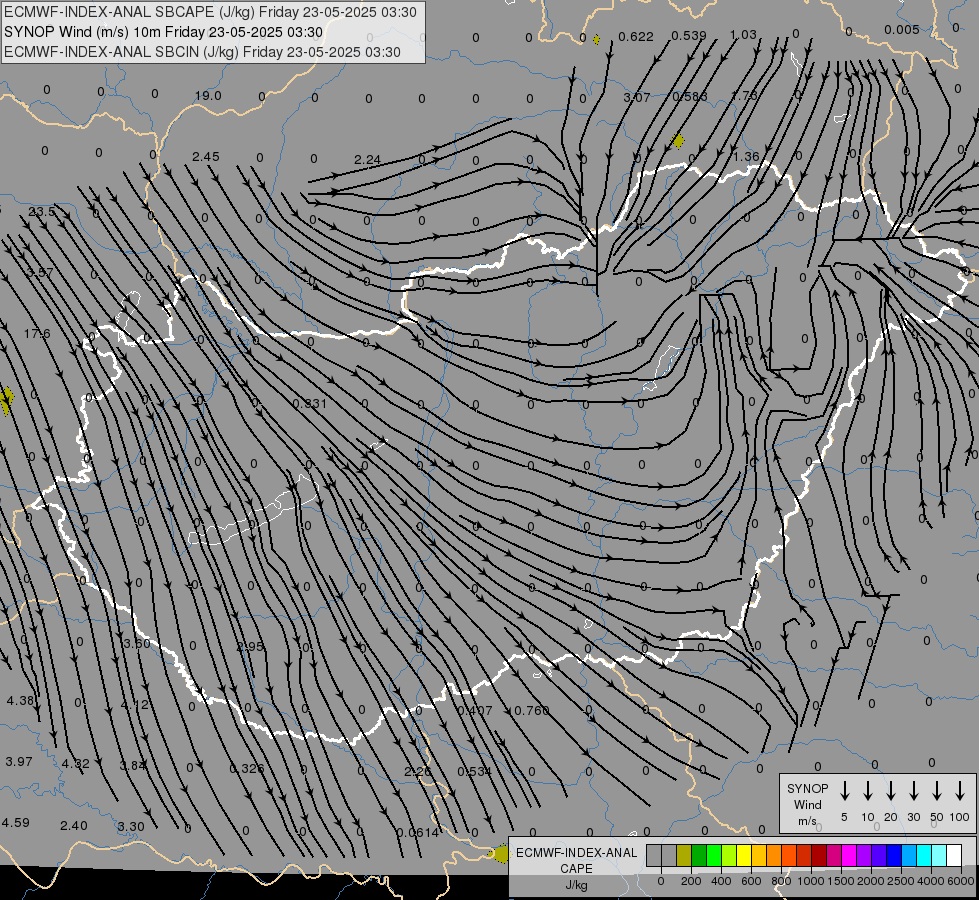The height and width of the screenshot is (900, 979).
Task: Click the 1.36 value on the map
Action: coord(746,156)
